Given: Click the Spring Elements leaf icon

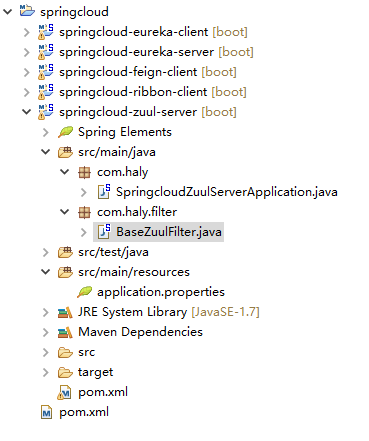Looking at the screenshot, I should point(65,132).
